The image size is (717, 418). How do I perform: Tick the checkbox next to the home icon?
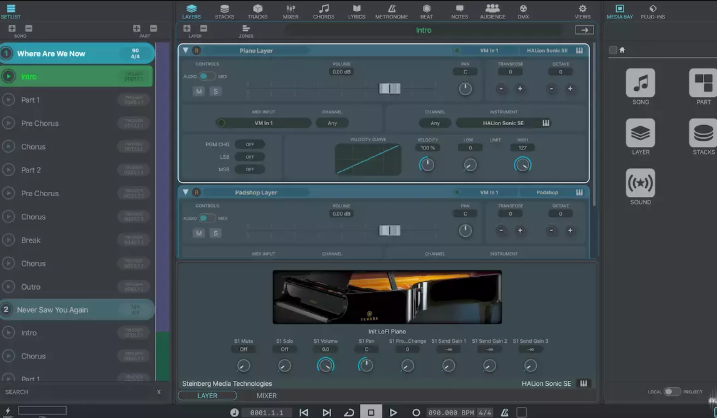pos(613,50)
